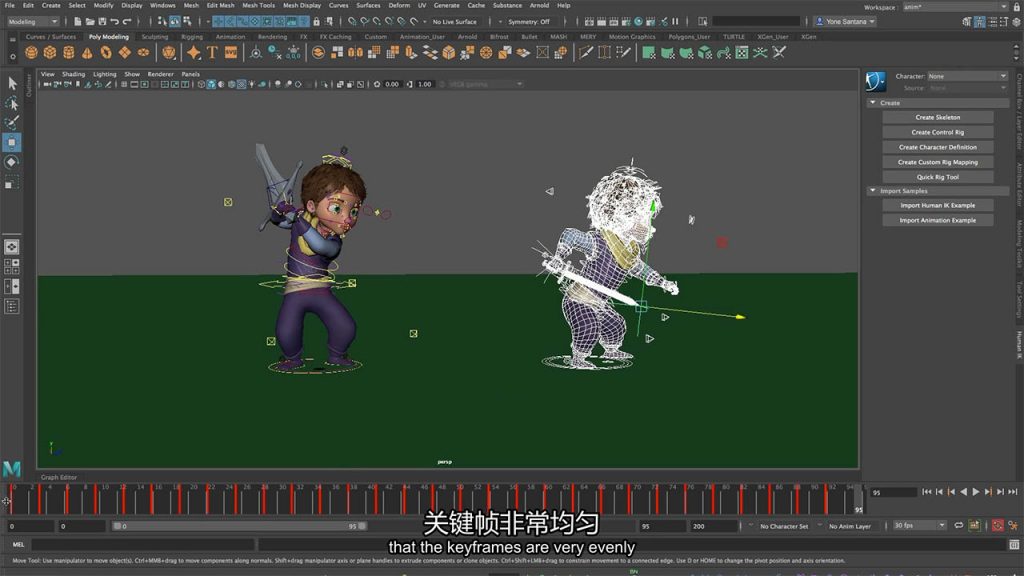Click the time range slider bar
This screenshot has height=576, width=1024.
point(240,526)
